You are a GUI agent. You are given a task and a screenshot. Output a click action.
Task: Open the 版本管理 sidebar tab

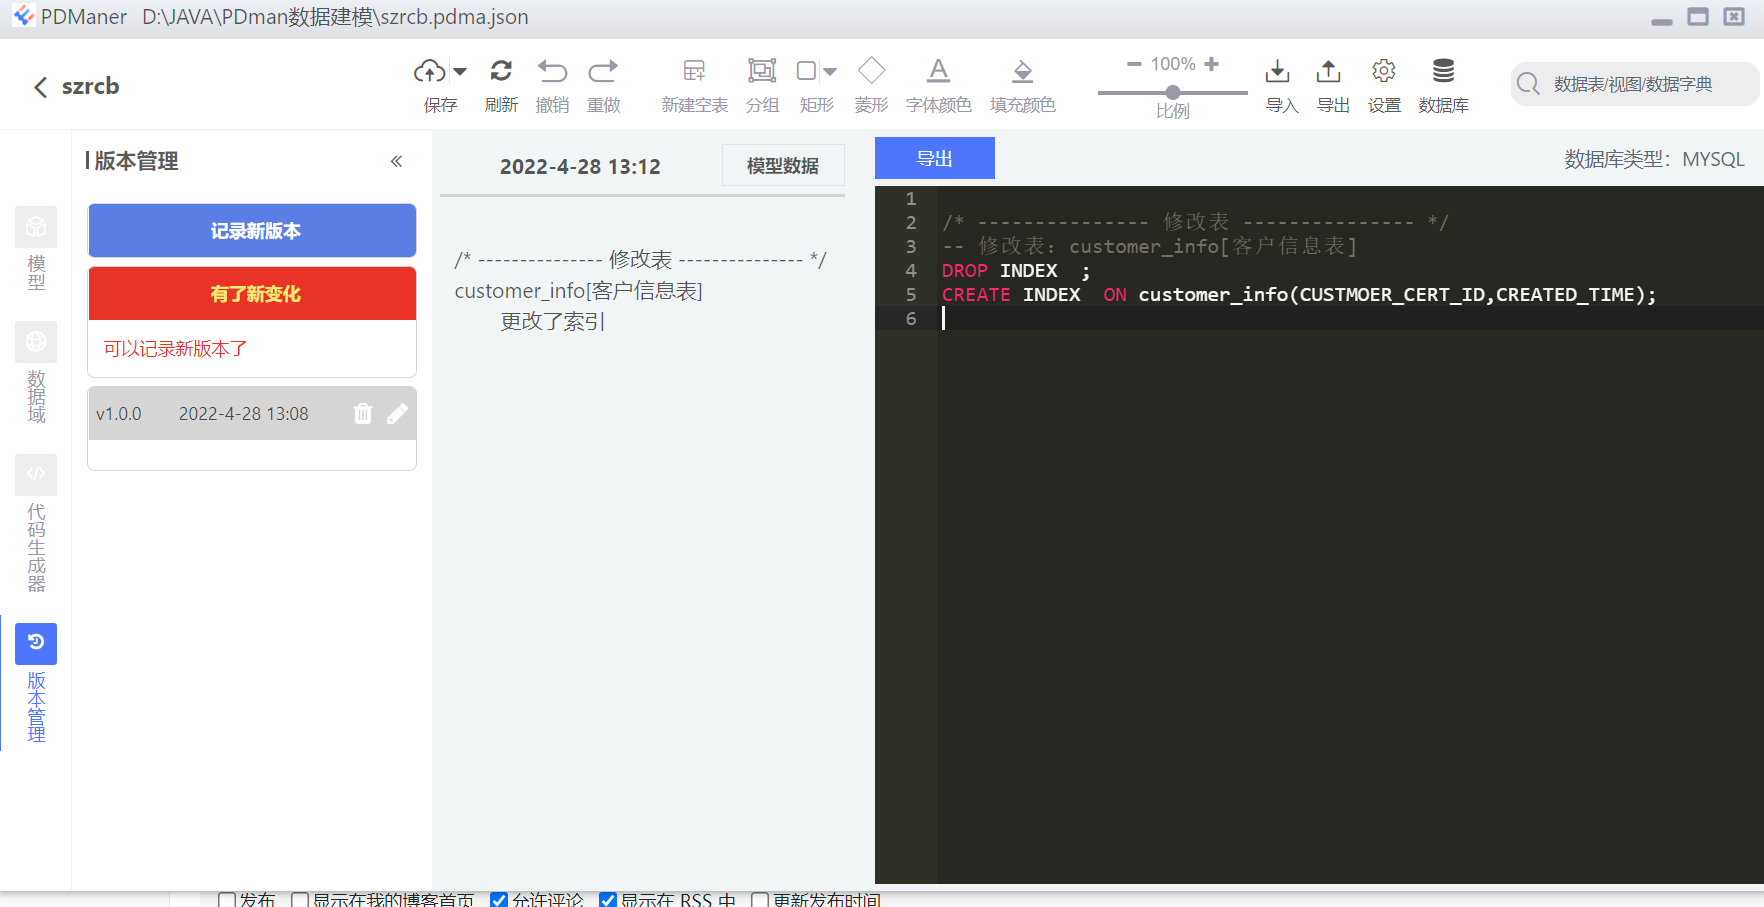(36, 684)
